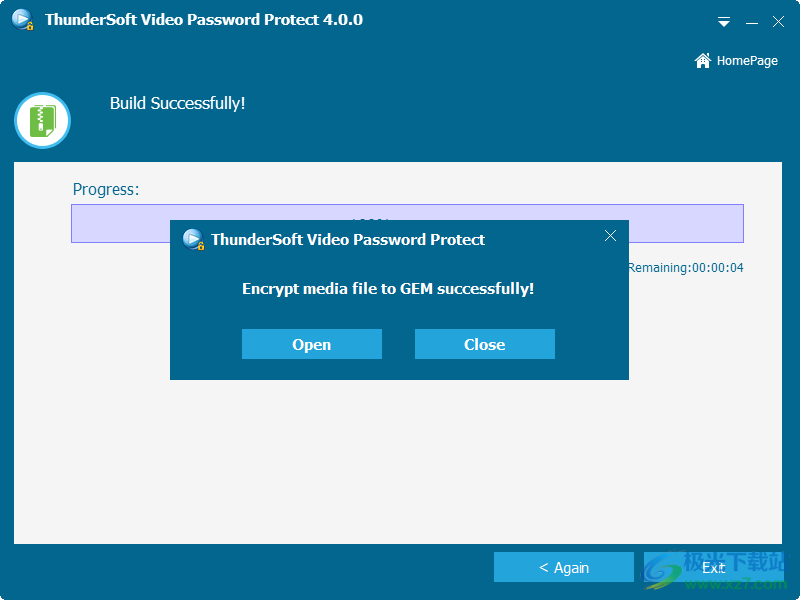Open the title bar dropdown menu arrow
The image size is (800, 600).
click(x=723, y=22)
